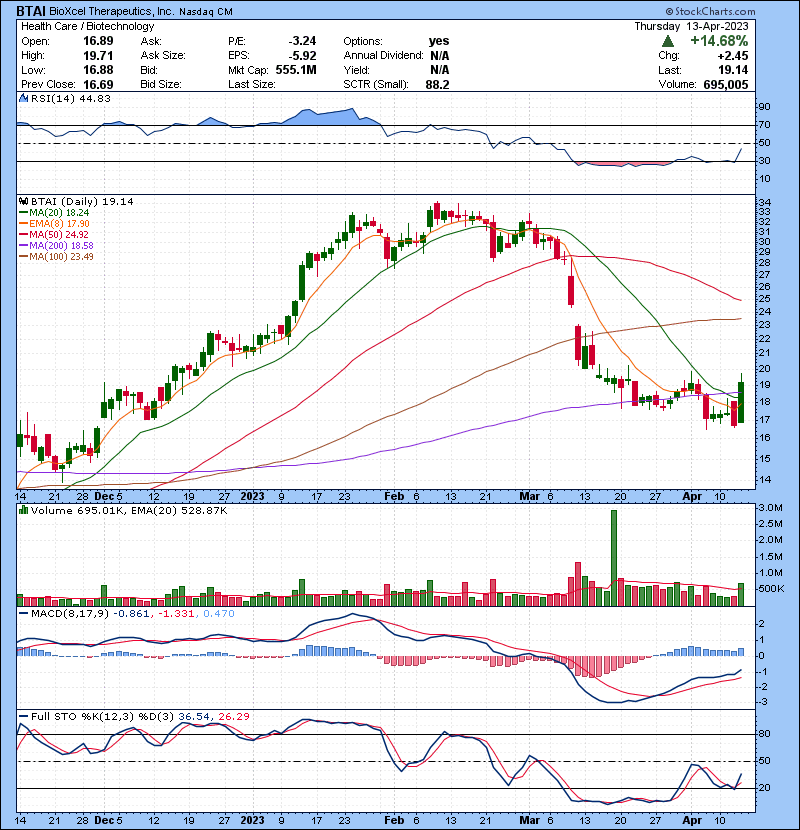Click the Ask Size label
Screen dimensions: 800x830
pyautogui.click(x=163, y=56)
